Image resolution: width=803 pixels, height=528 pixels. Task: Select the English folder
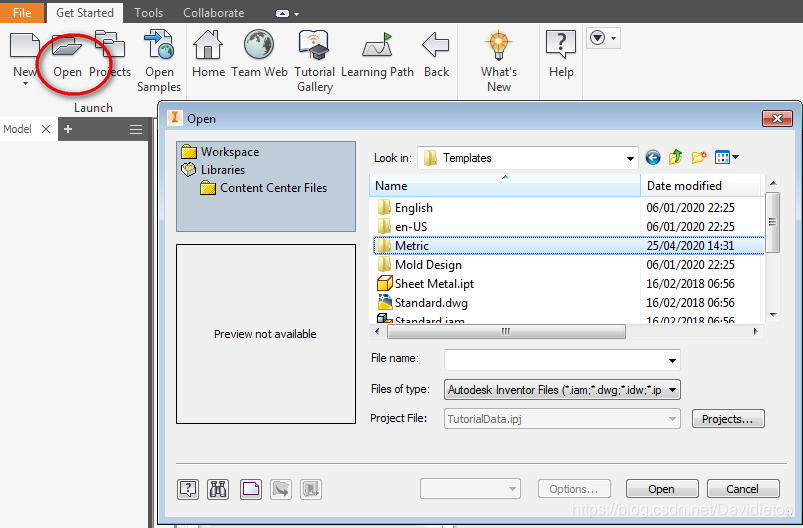click(x=414, y=208)
